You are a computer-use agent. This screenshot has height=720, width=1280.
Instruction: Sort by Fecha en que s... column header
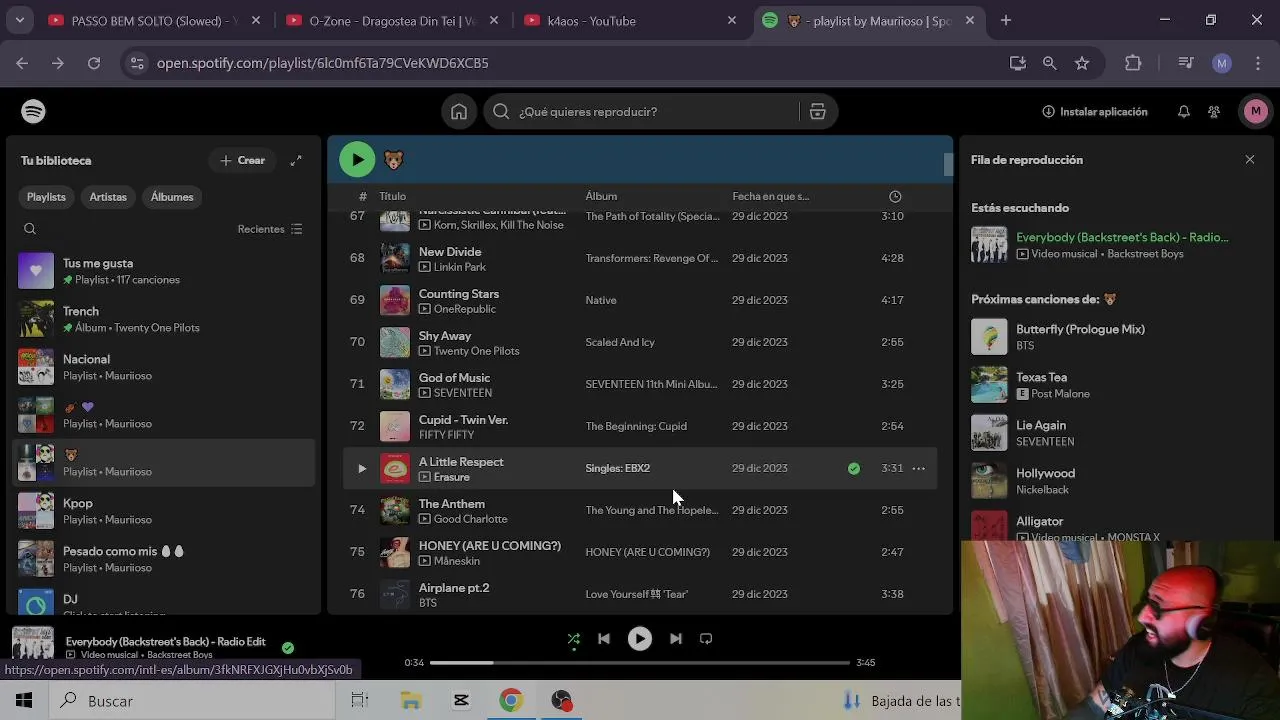770,196
